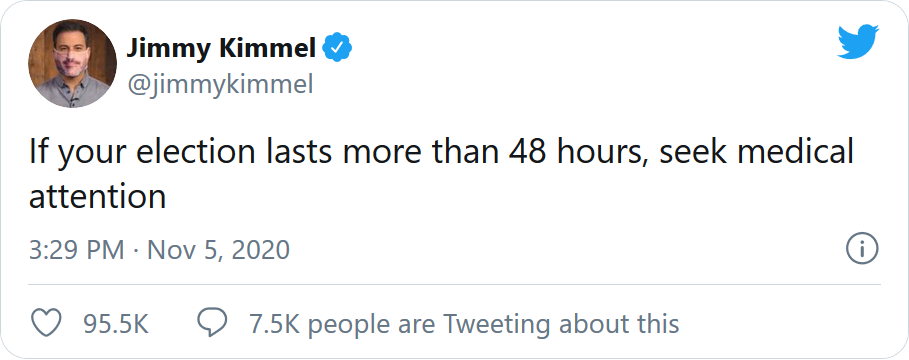This screenshot has width=909, height=360.
Task: Click the '3:29 PM' time stamp
Action: 77,250
